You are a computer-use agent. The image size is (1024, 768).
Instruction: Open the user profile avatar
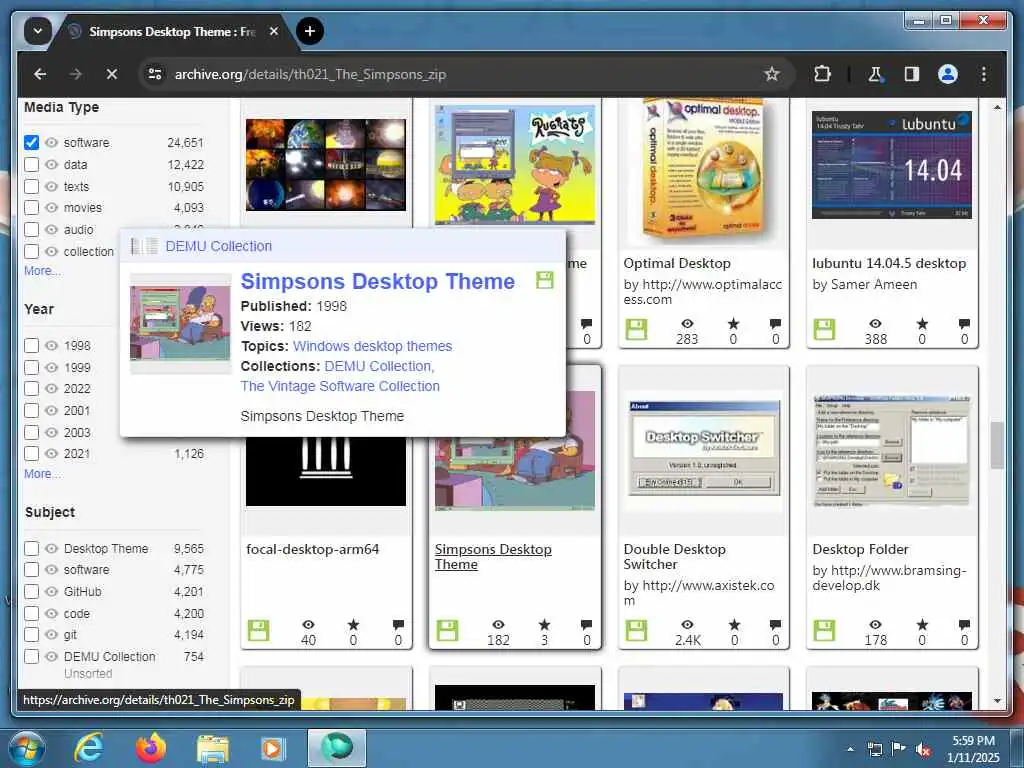pos(948,74)
